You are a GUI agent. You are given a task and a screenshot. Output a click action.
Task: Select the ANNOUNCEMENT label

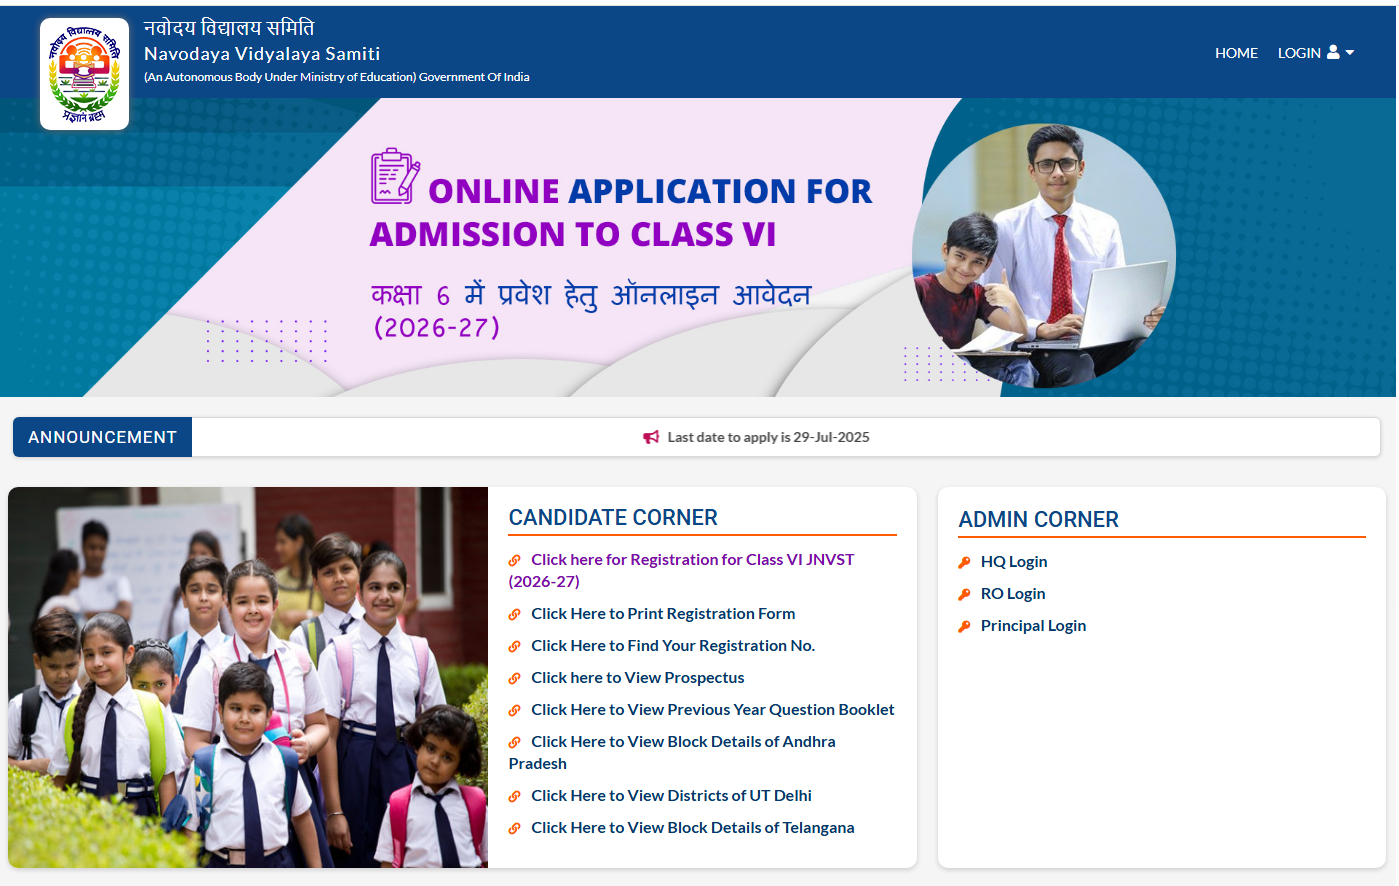coord(102,437)
